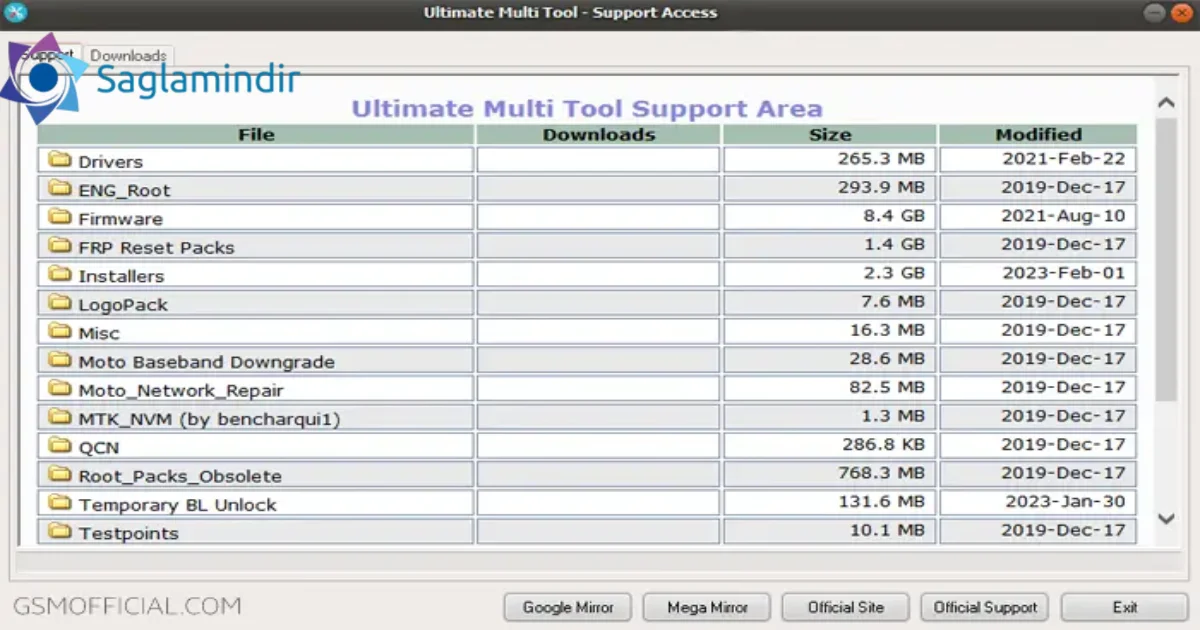Image resolution: width=1200 pixels, height=630 pixels.
Task: Click the 10.1 MB size cell
Action: click(x=830, y=530)
